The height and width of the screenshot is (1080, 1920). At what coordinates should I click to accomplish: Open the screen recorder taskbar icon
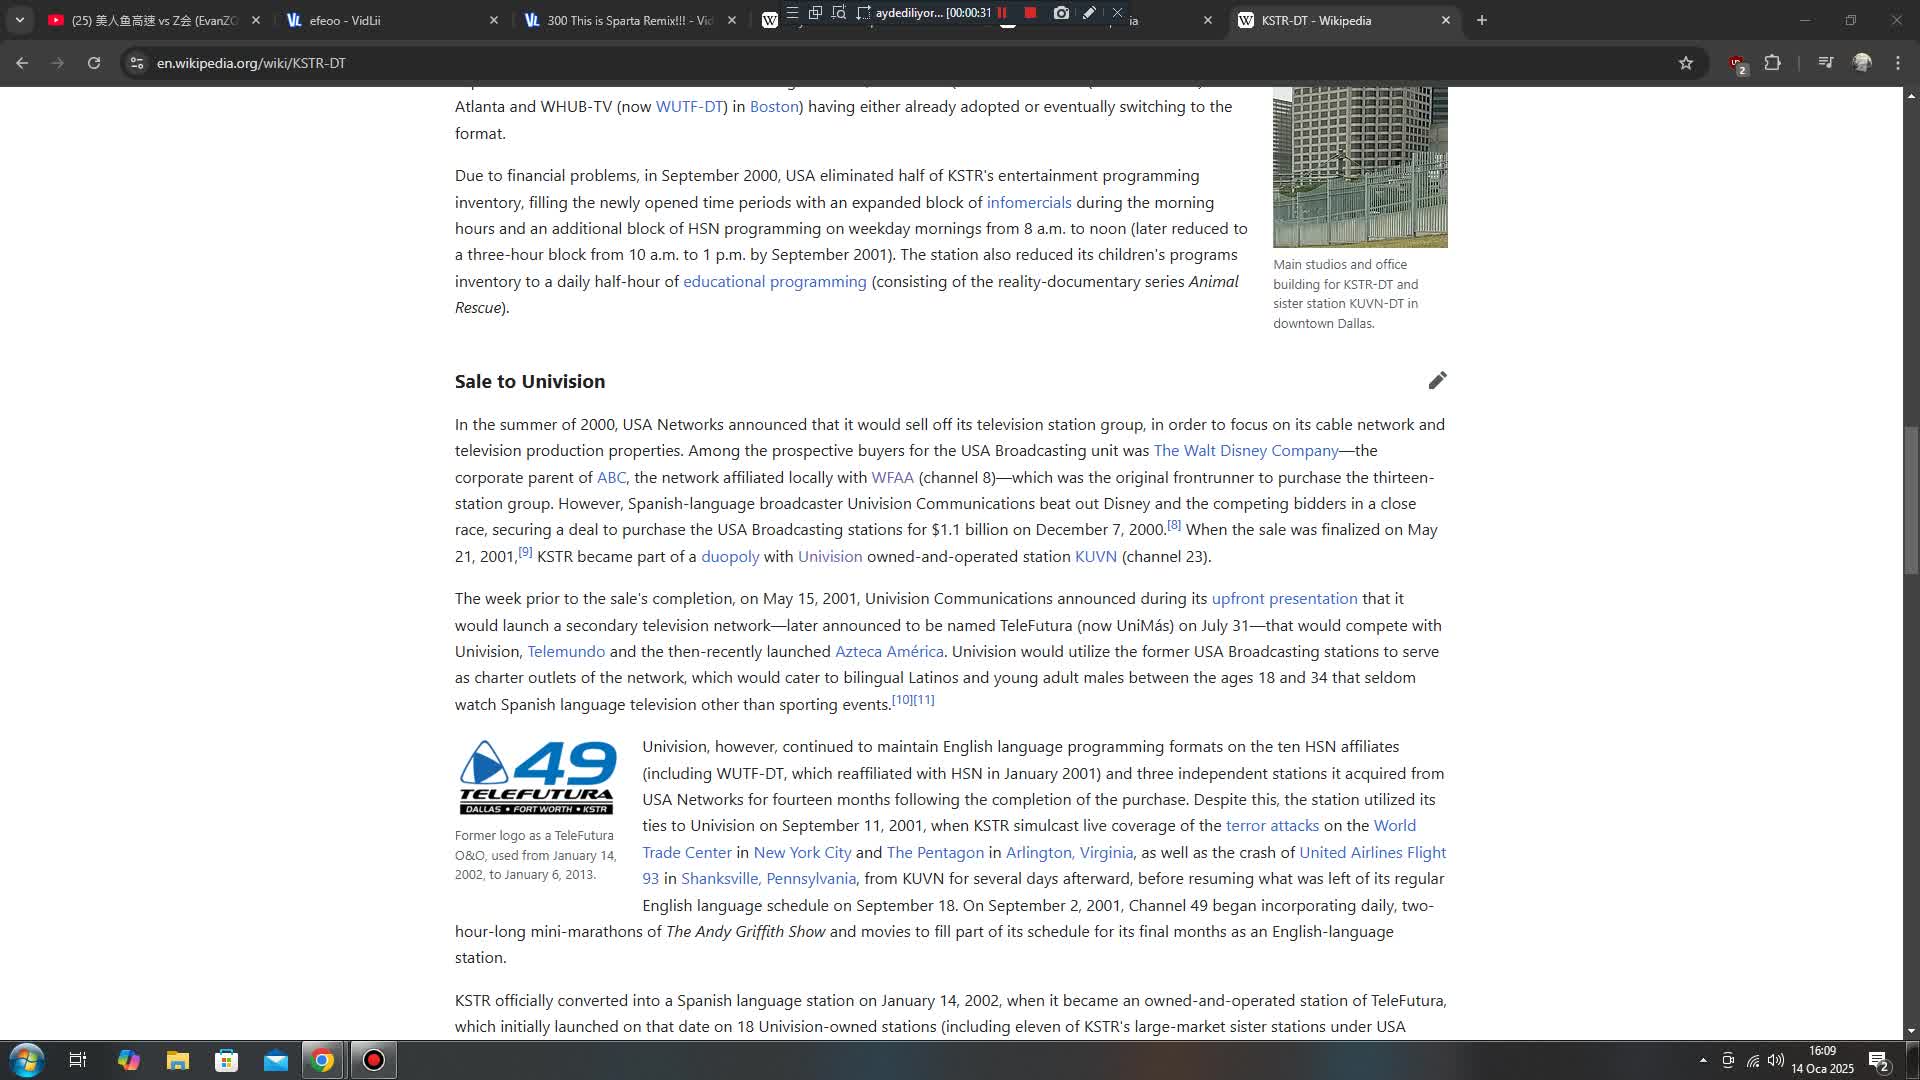point(373,1060)
